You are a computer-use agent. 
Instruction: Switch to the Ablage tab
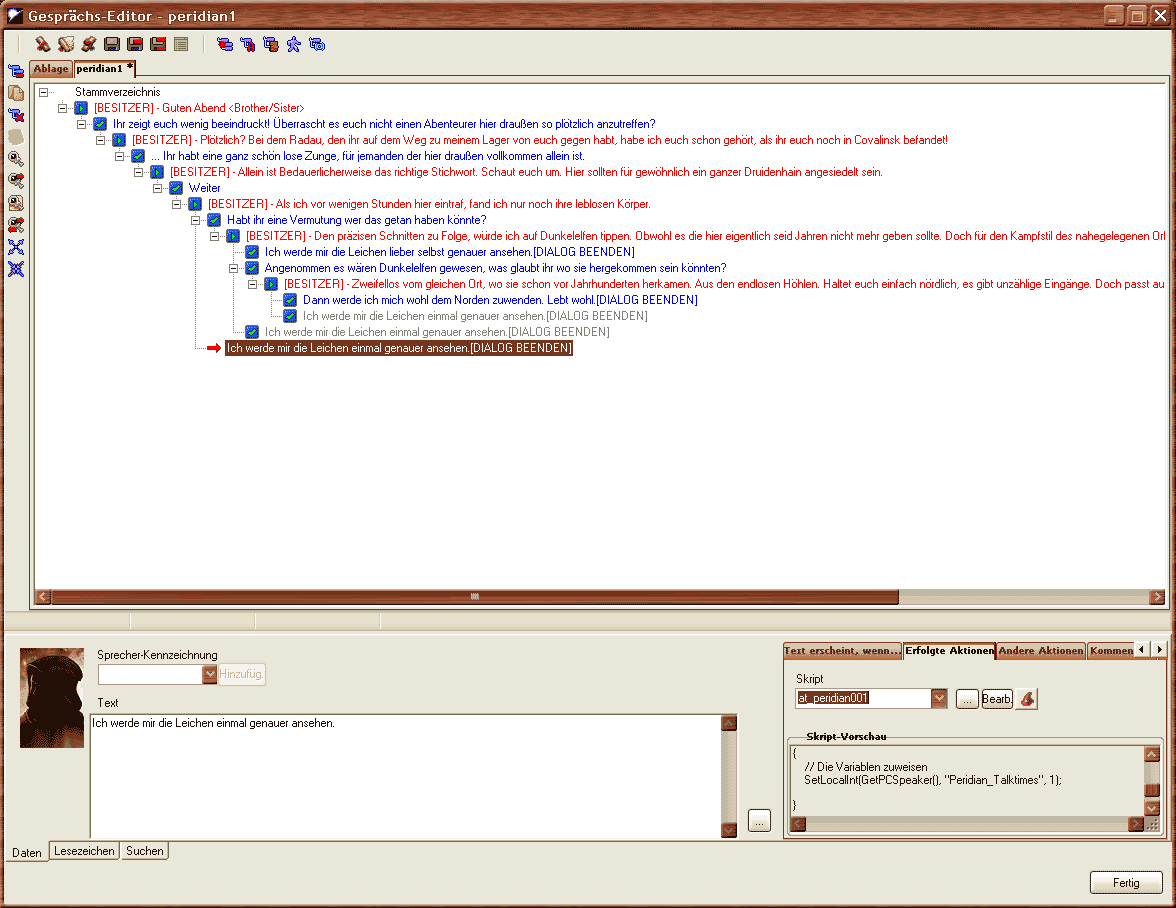tap(51, 69)
